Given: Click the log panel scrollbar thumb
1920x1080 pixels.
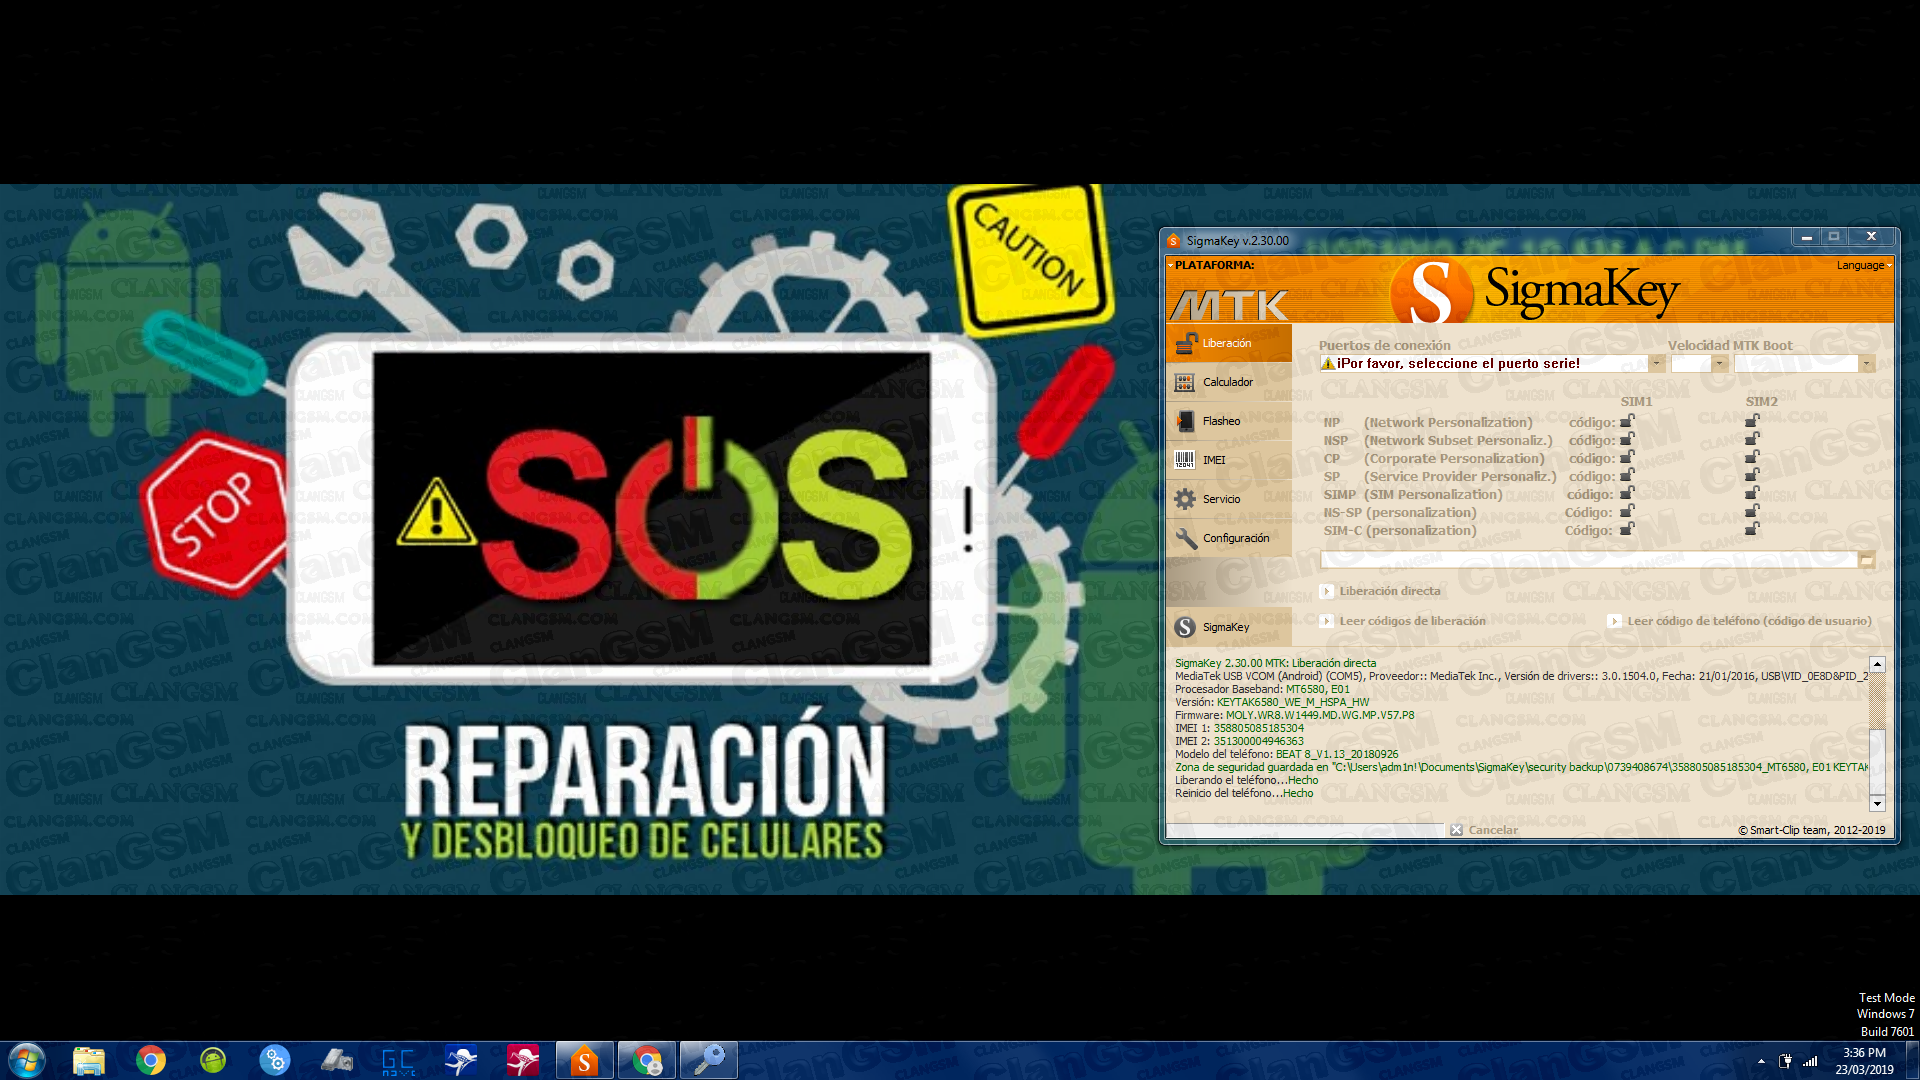Looking at the screenshot, I should pos(1877,762).
